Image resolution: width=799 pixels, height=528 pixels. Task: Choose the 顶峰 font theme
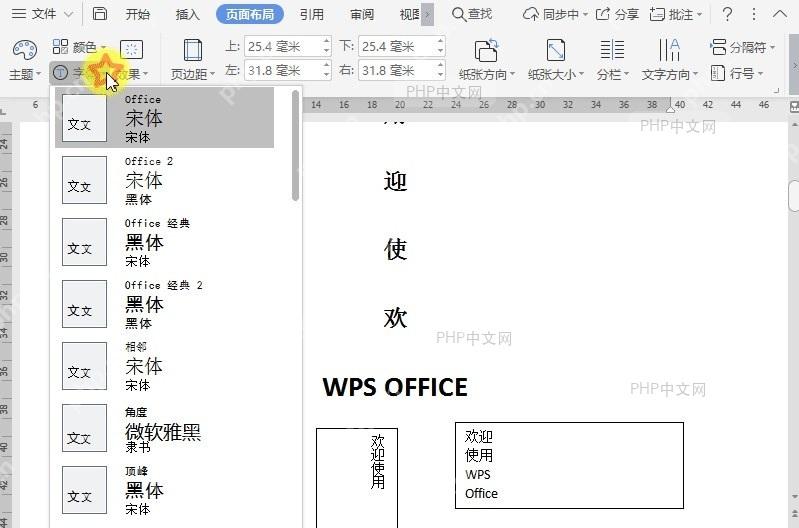click(x=164, y=490)
